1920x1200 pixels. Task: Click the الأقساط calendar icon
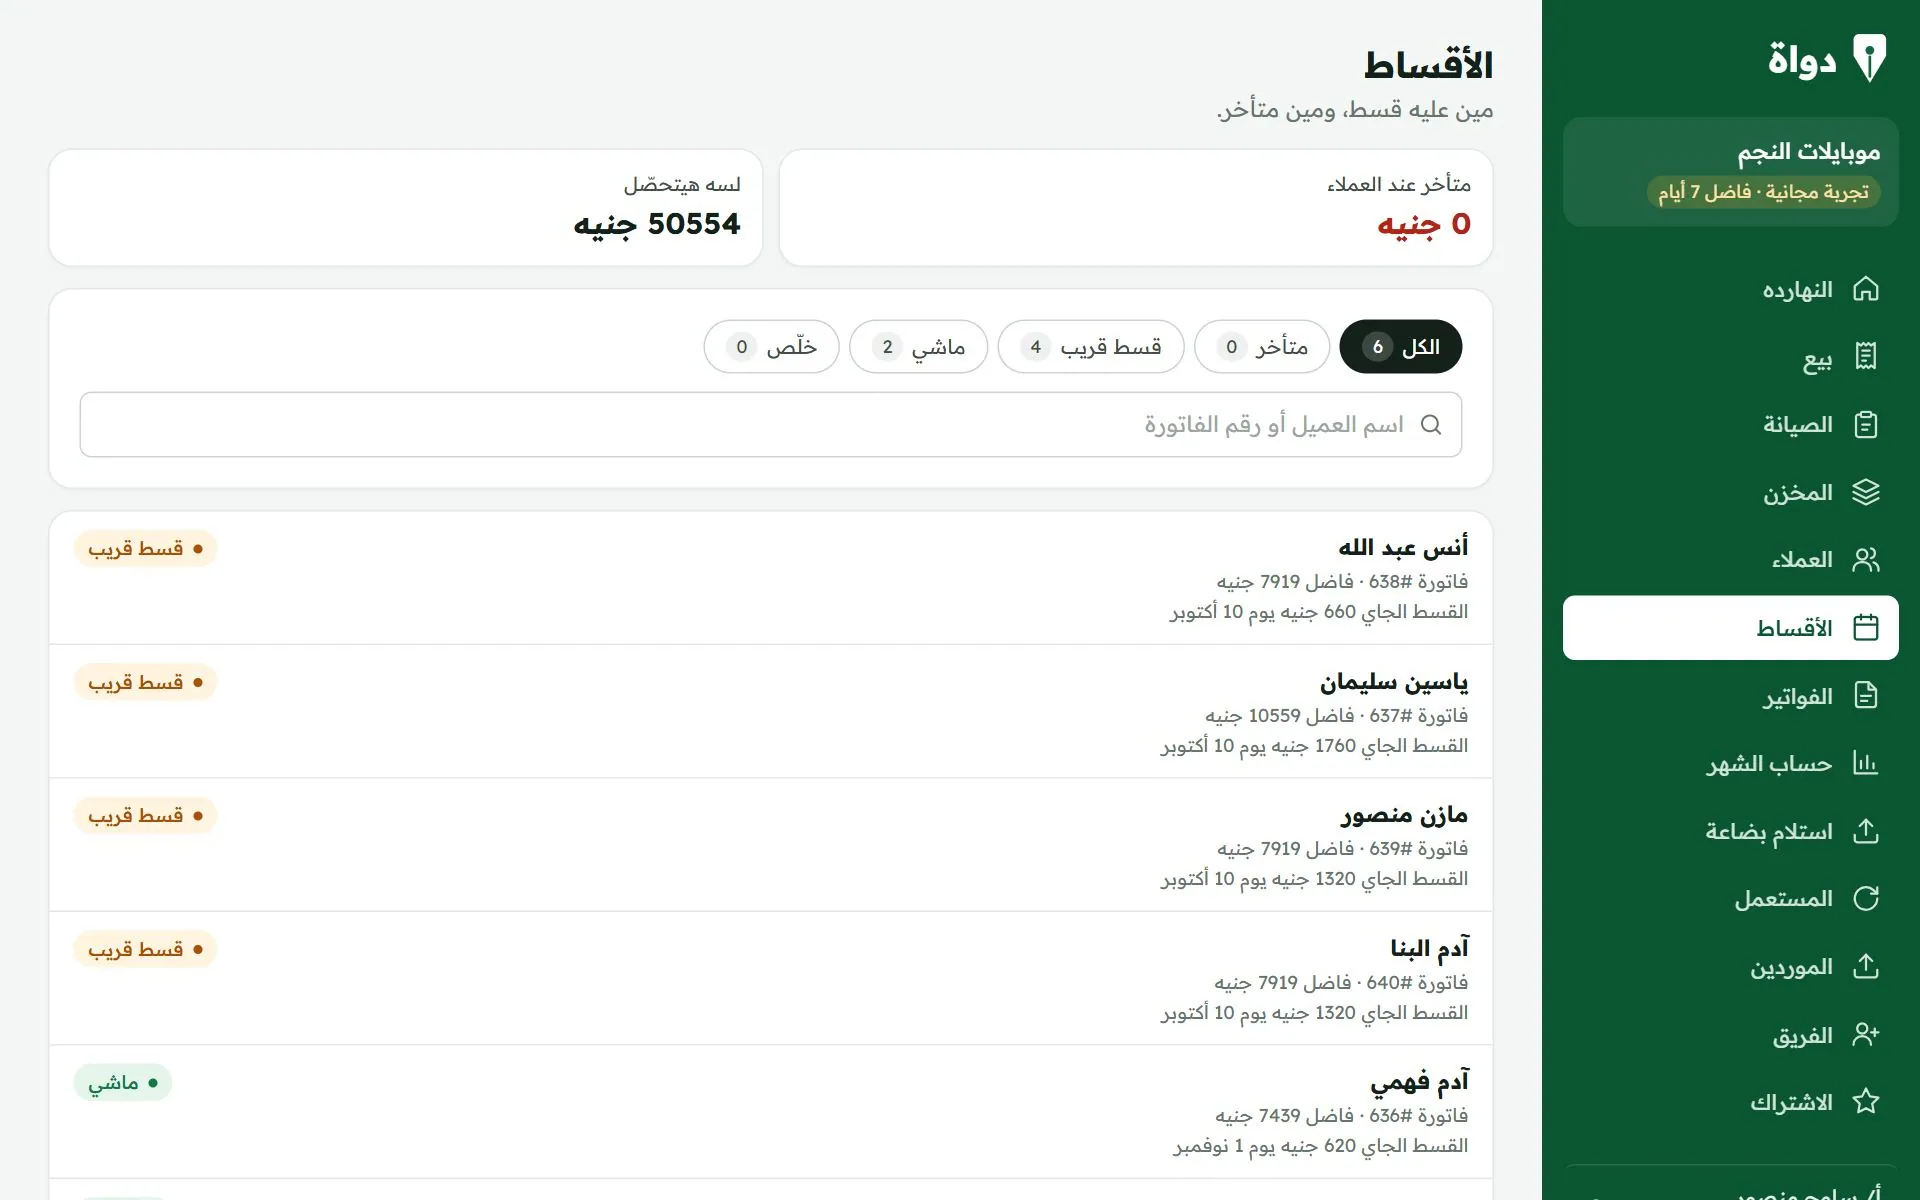1865,628
